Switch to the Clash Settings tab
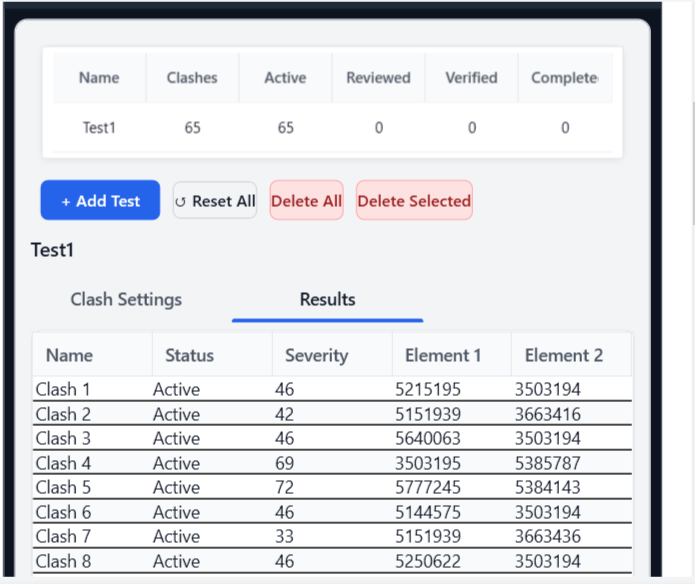Image resolution: width=695 pixels, height=584 pixels. (126, 300)
